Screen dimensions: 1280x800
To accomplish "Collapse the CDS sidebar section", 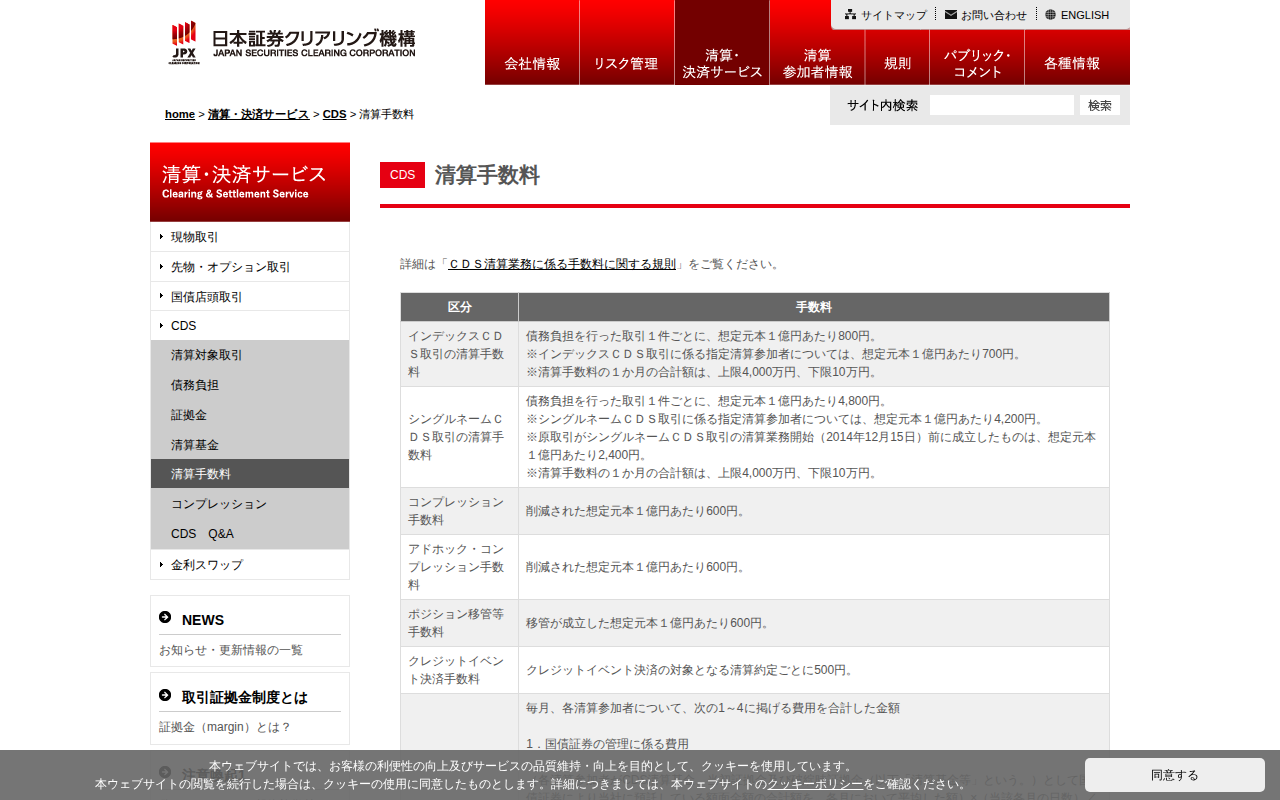I will (250, 325).
